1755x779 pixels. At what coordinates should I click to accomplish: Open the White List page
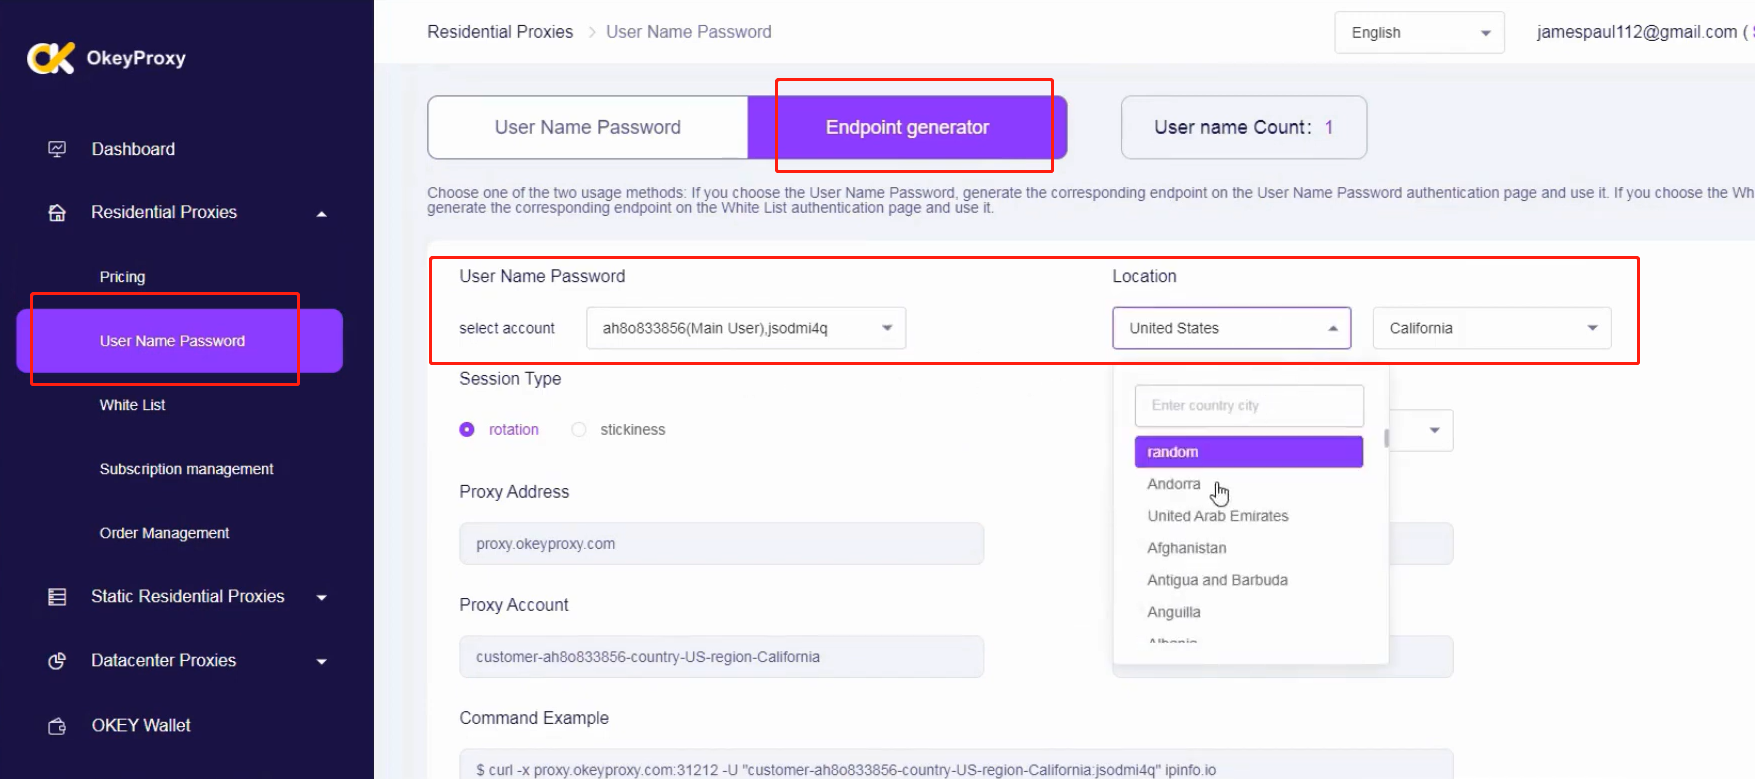pyautogui.click(x=132, y=405)
